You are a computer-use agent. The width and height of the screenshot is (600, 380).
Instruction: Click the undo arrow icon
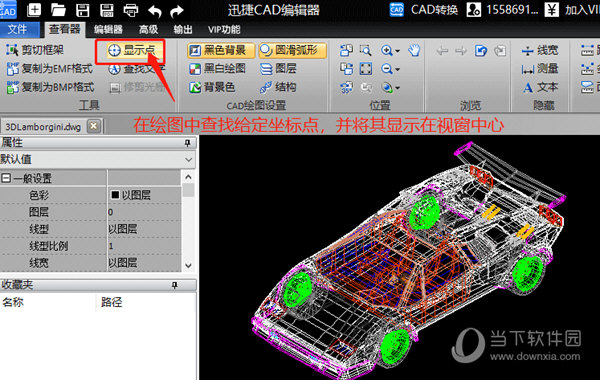tap(154, 11)
